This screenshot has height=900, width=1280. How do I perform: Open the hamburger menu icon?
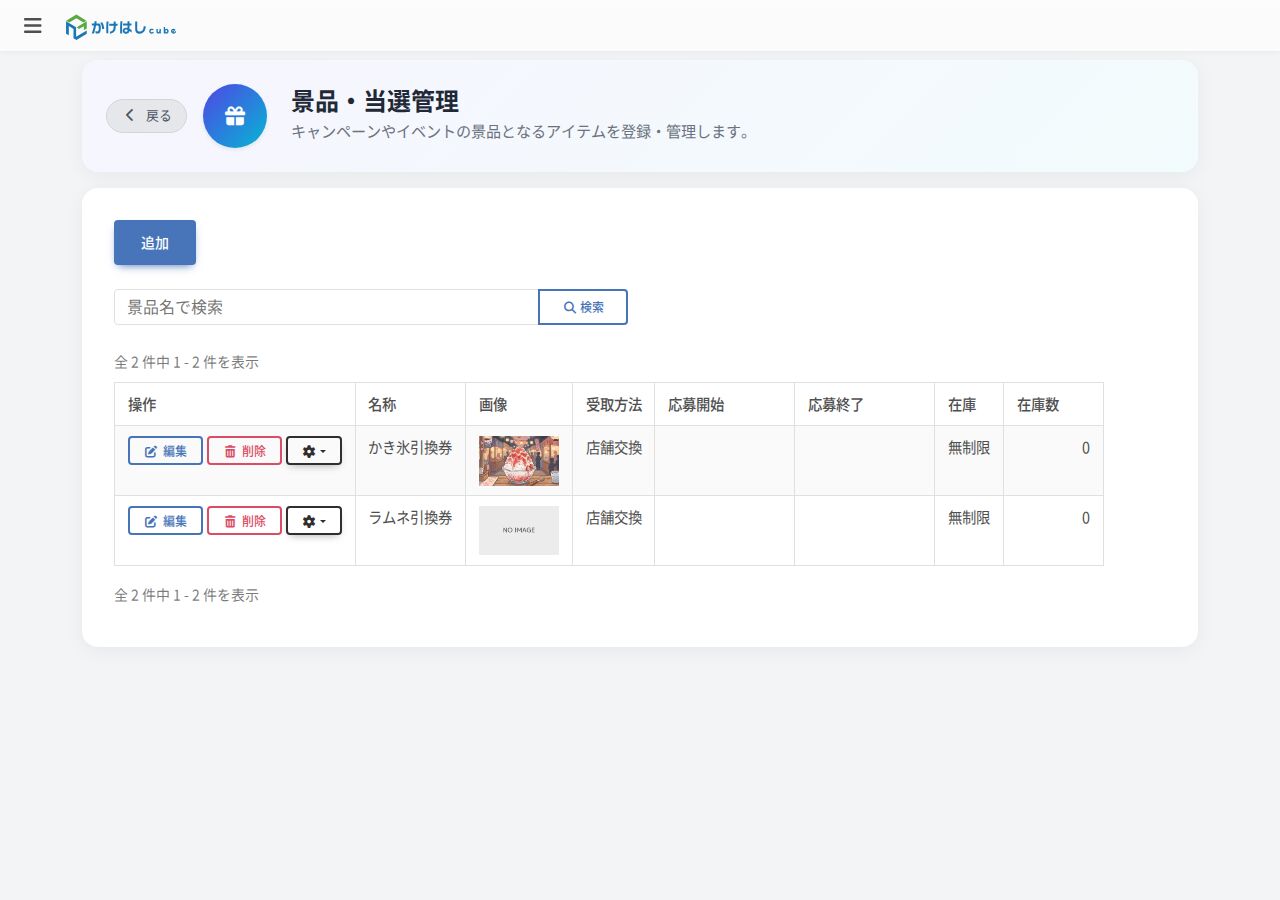[x=33, y=26]
